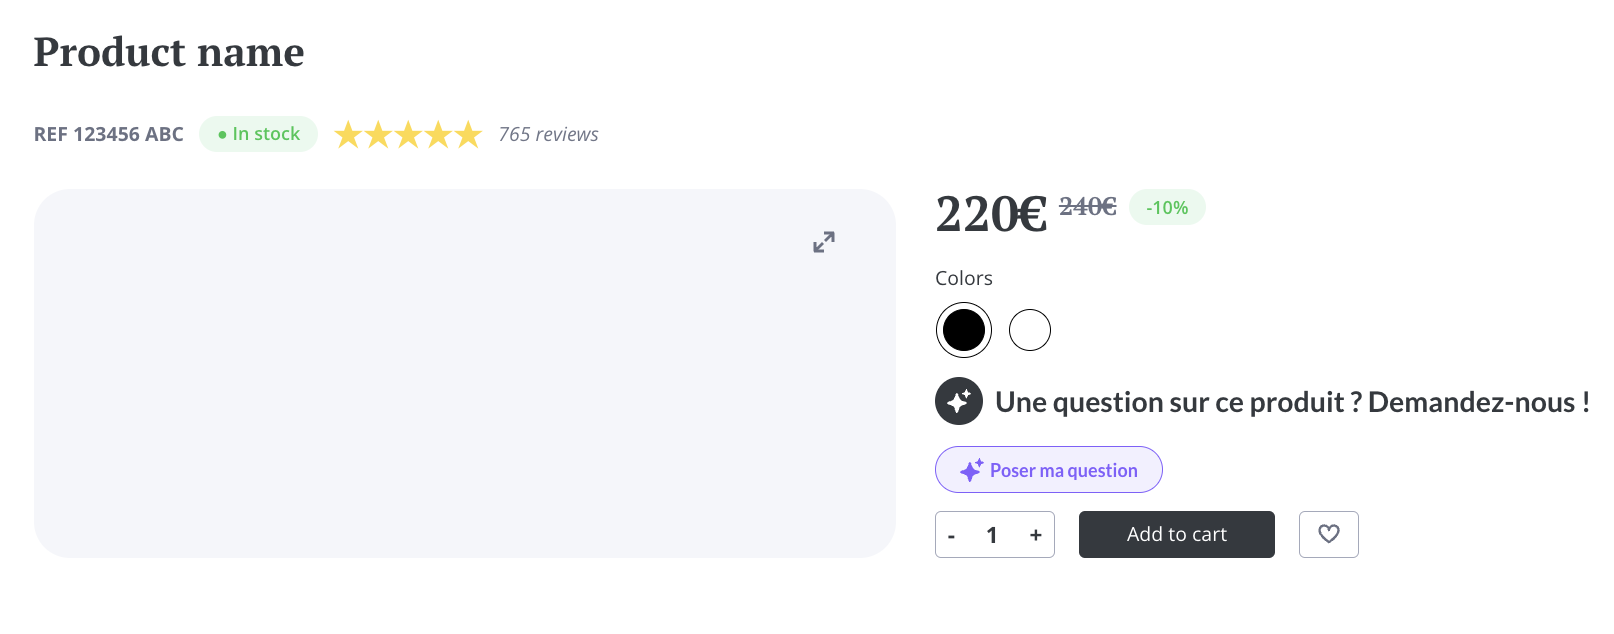Select the black color option

point(964,330)
